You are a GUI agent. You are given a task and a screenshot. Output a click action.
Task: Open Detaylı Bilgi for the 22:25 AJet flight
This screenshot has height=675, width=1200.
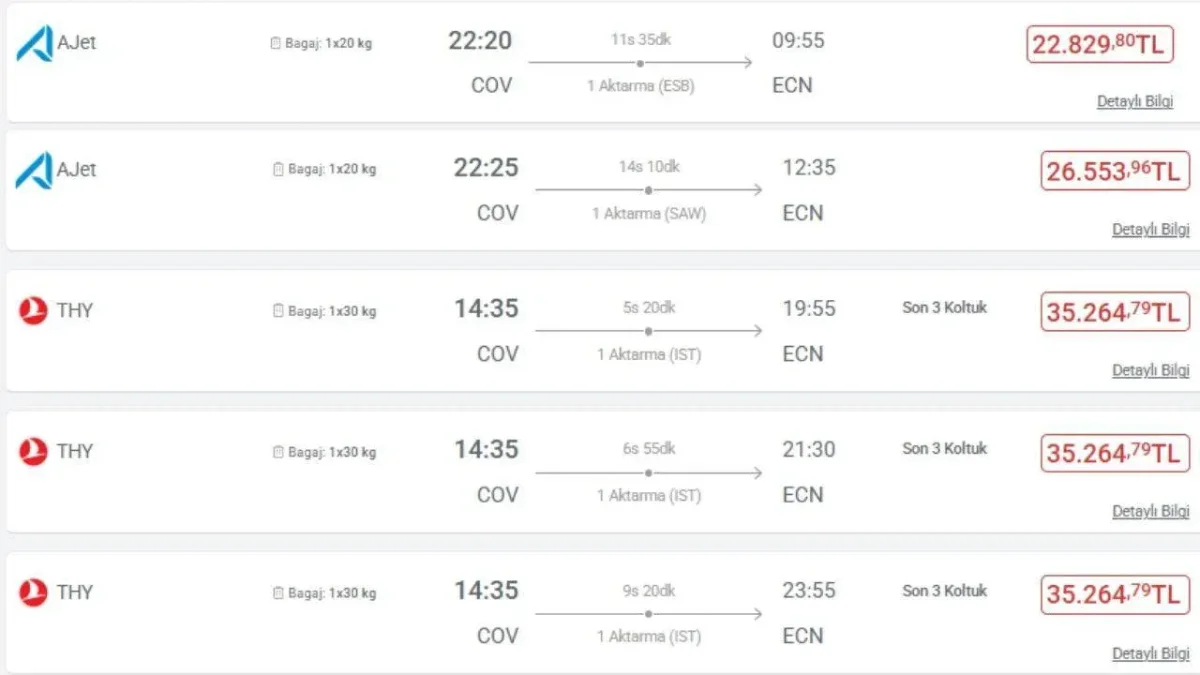[x=1151, y=229]
